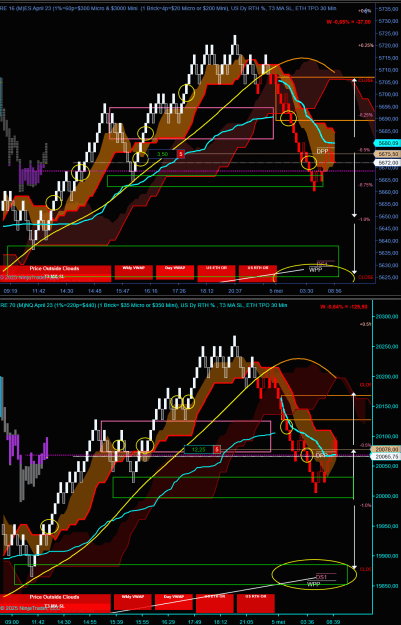Click US RTH OR indicator box on ES chart
401x625 pixels.
(258, 271)
